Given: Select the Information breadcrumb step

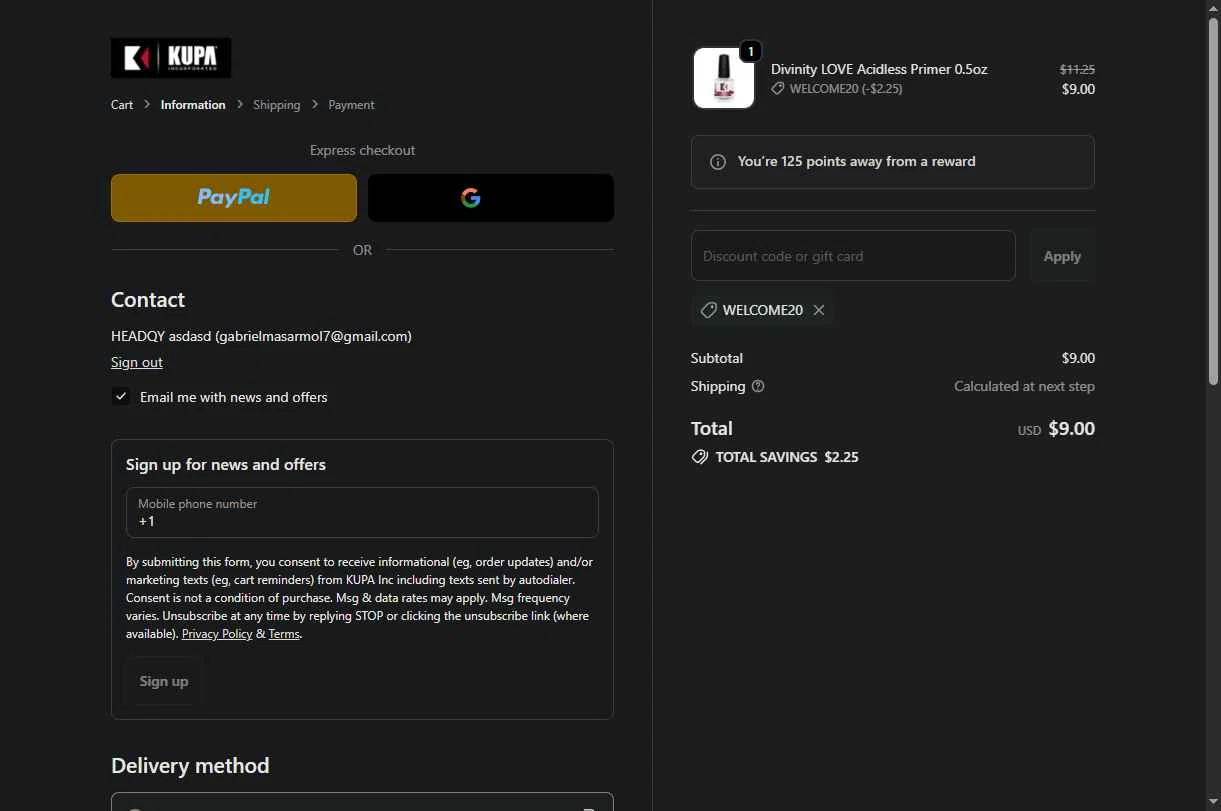Looking at the screenshot, I should (193, 105).
